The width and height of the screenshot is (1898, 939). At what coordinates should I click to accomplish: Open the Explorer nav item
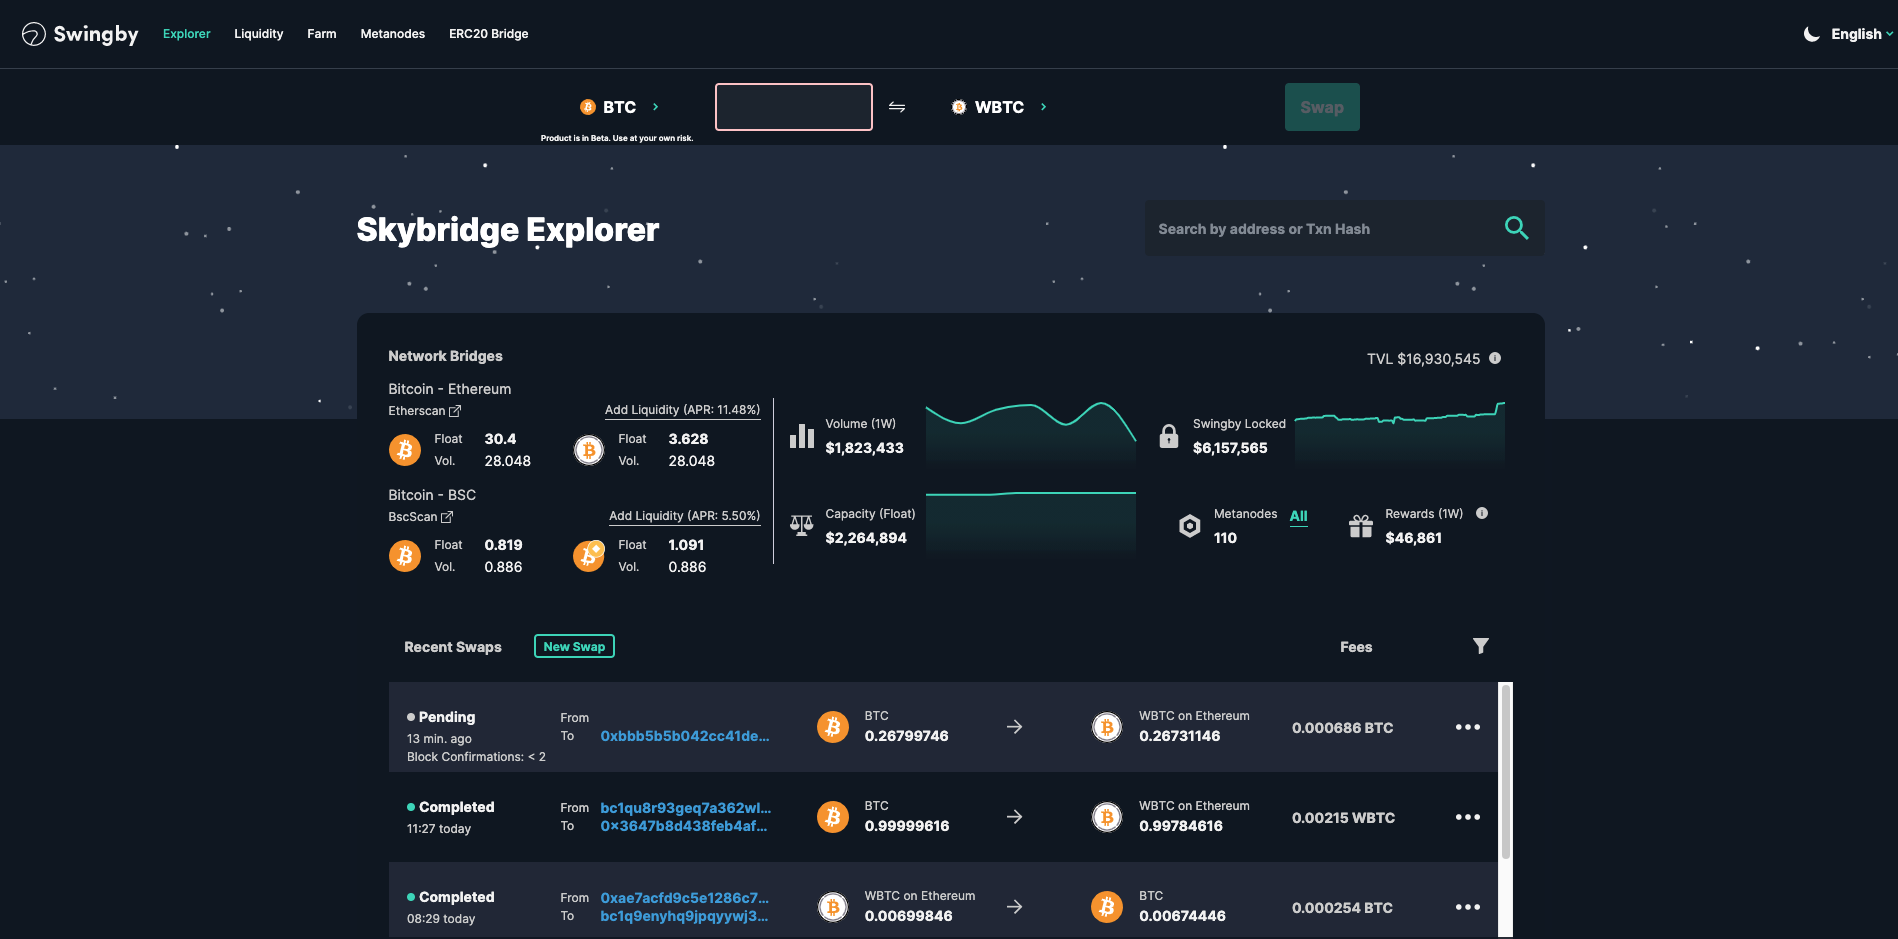point(186,34)
